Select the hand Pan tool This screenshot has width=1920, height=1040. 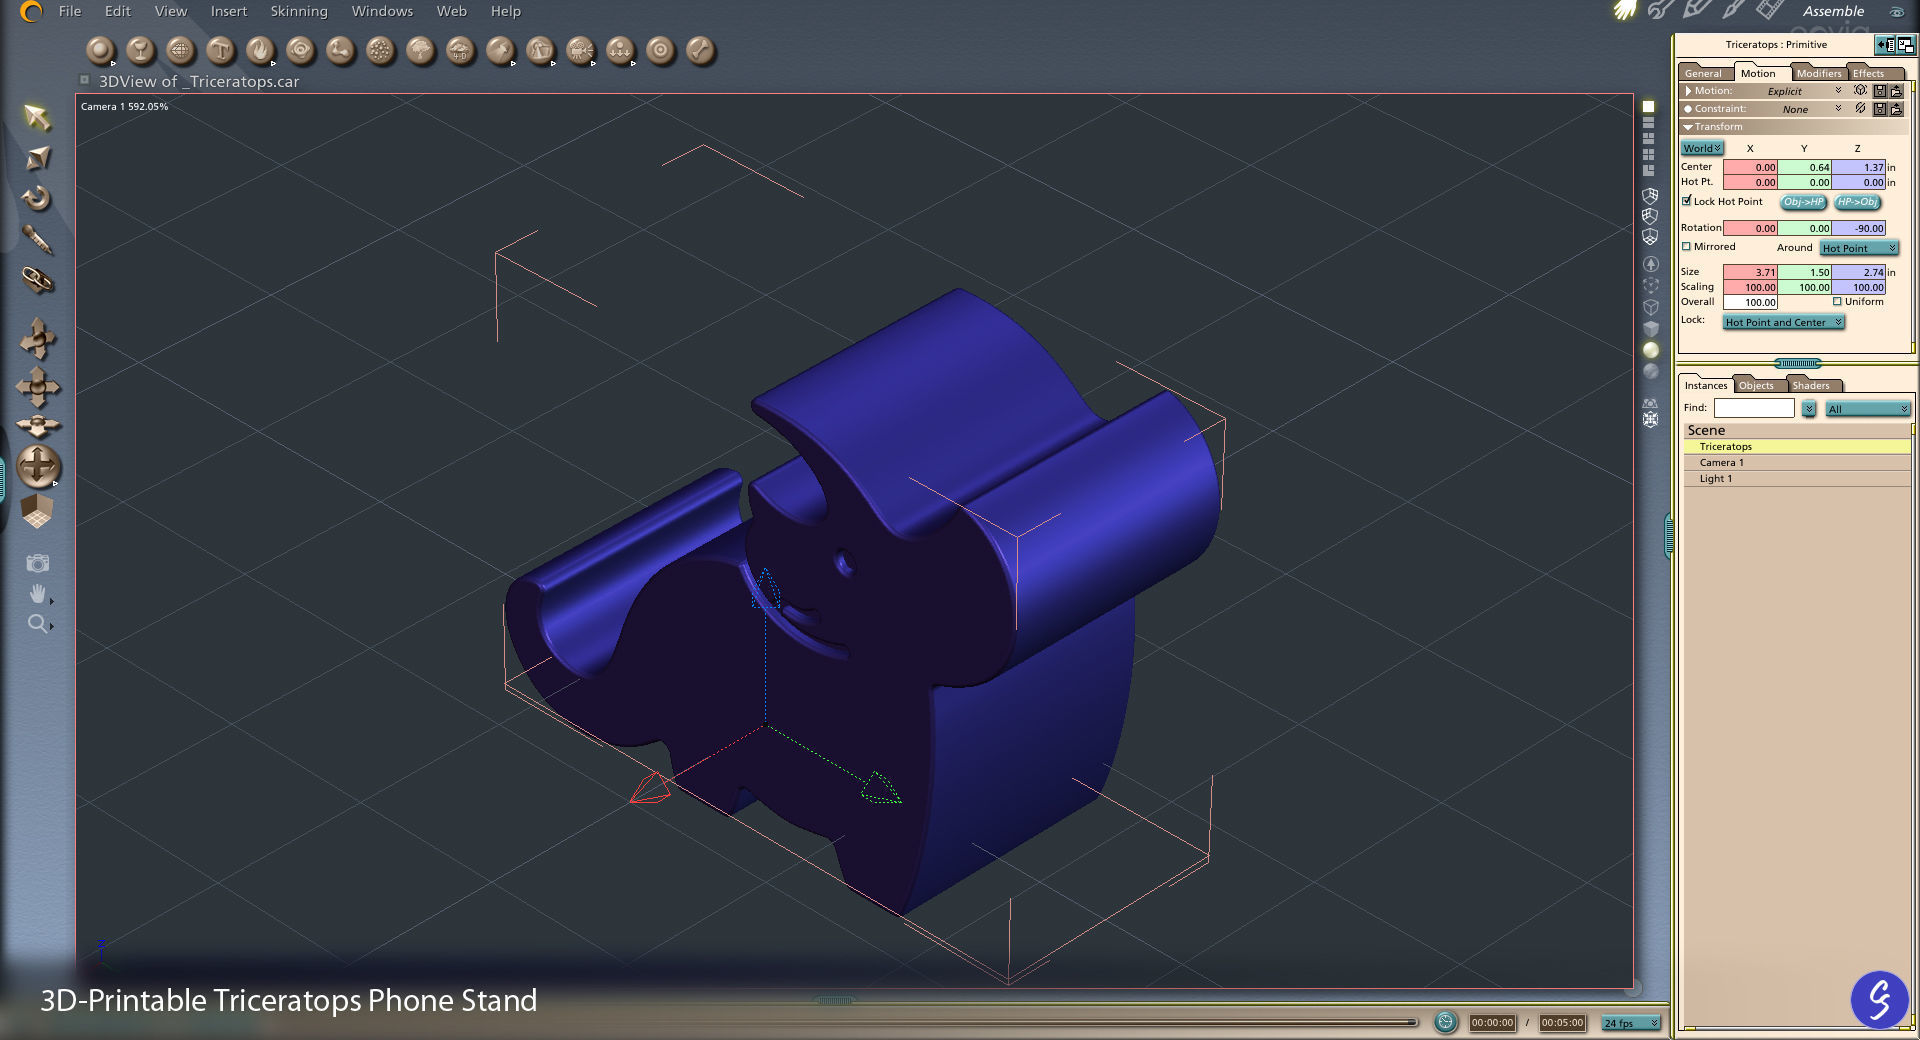click(38, 594)
